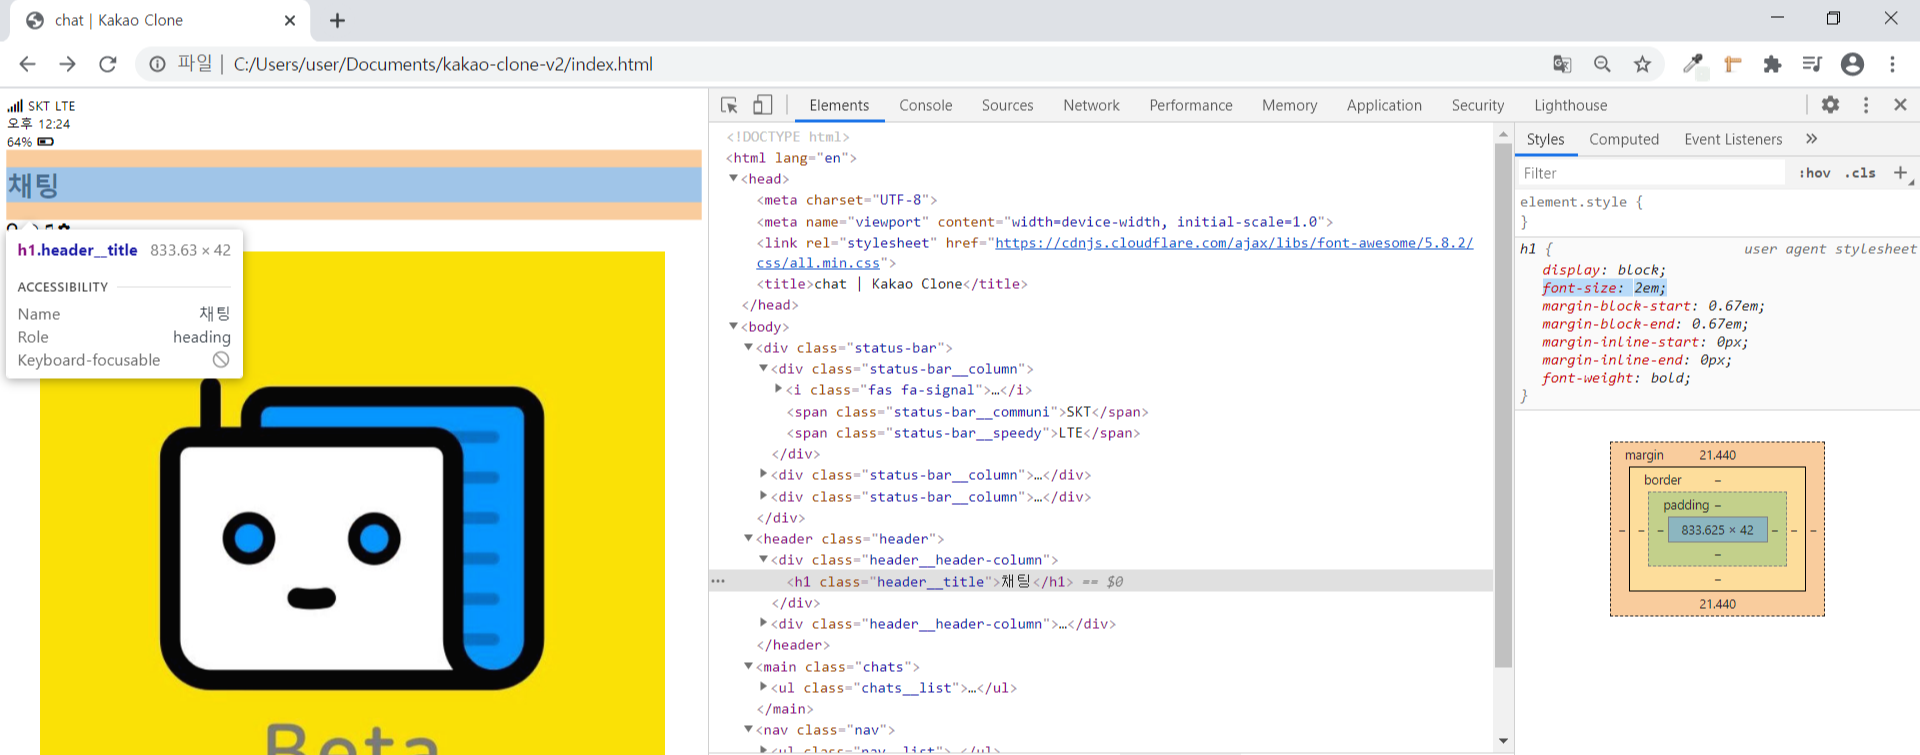
Task: Click the zoom magnifier icon in address bar
Action: click(1602, 64)
